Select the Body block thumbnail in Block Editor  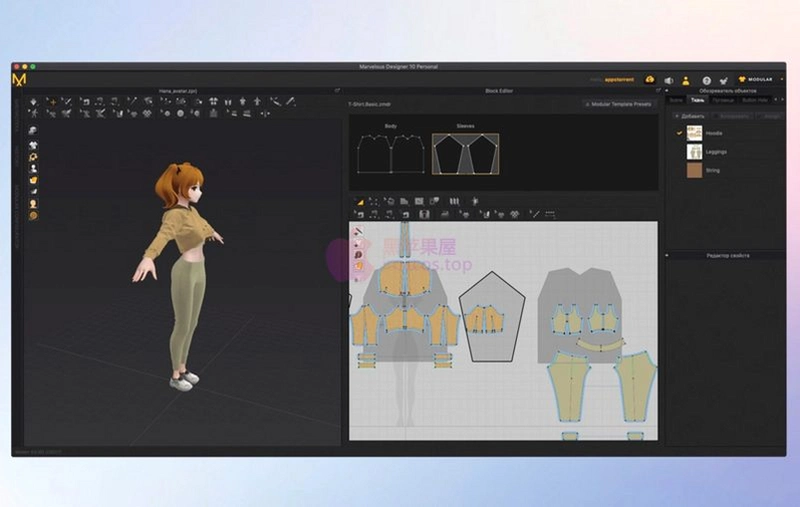pyautogui.click(x=391, y=154)
